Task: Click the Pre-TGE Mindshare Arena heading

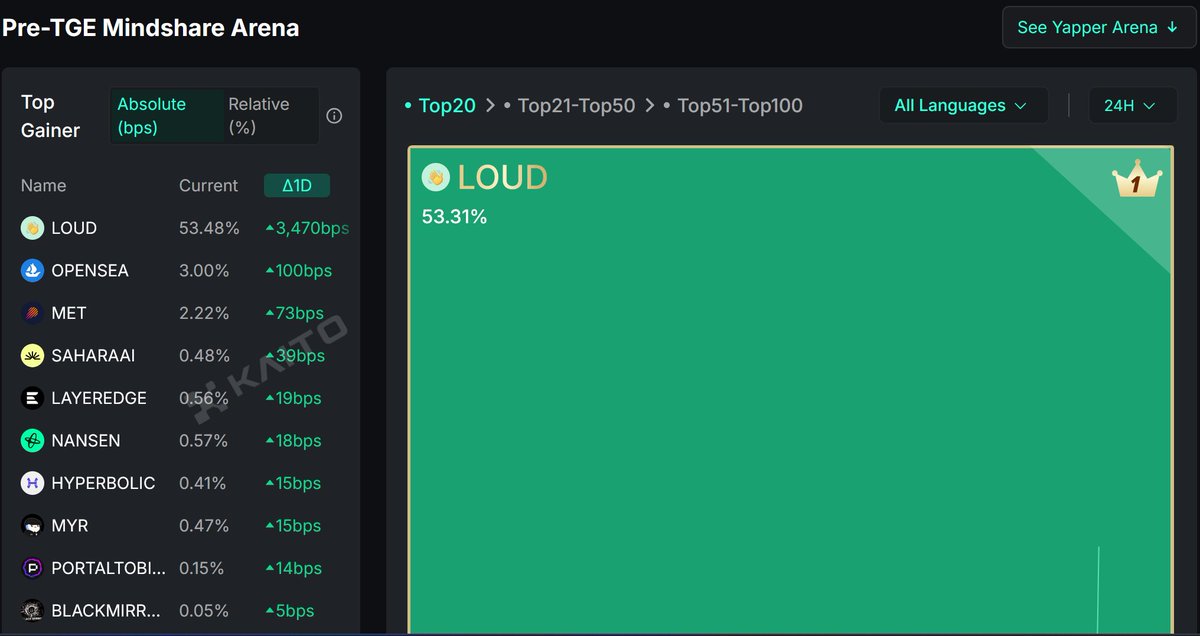Action: point(151,27)
